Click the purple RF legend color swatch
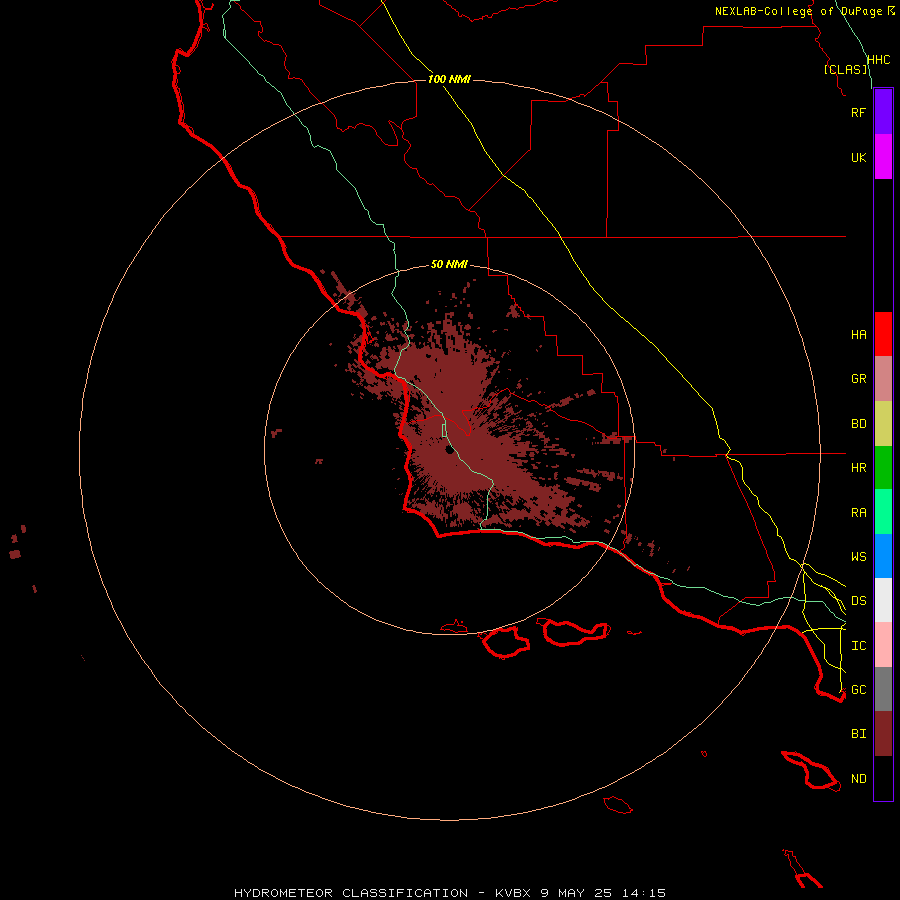 [883, 112]
